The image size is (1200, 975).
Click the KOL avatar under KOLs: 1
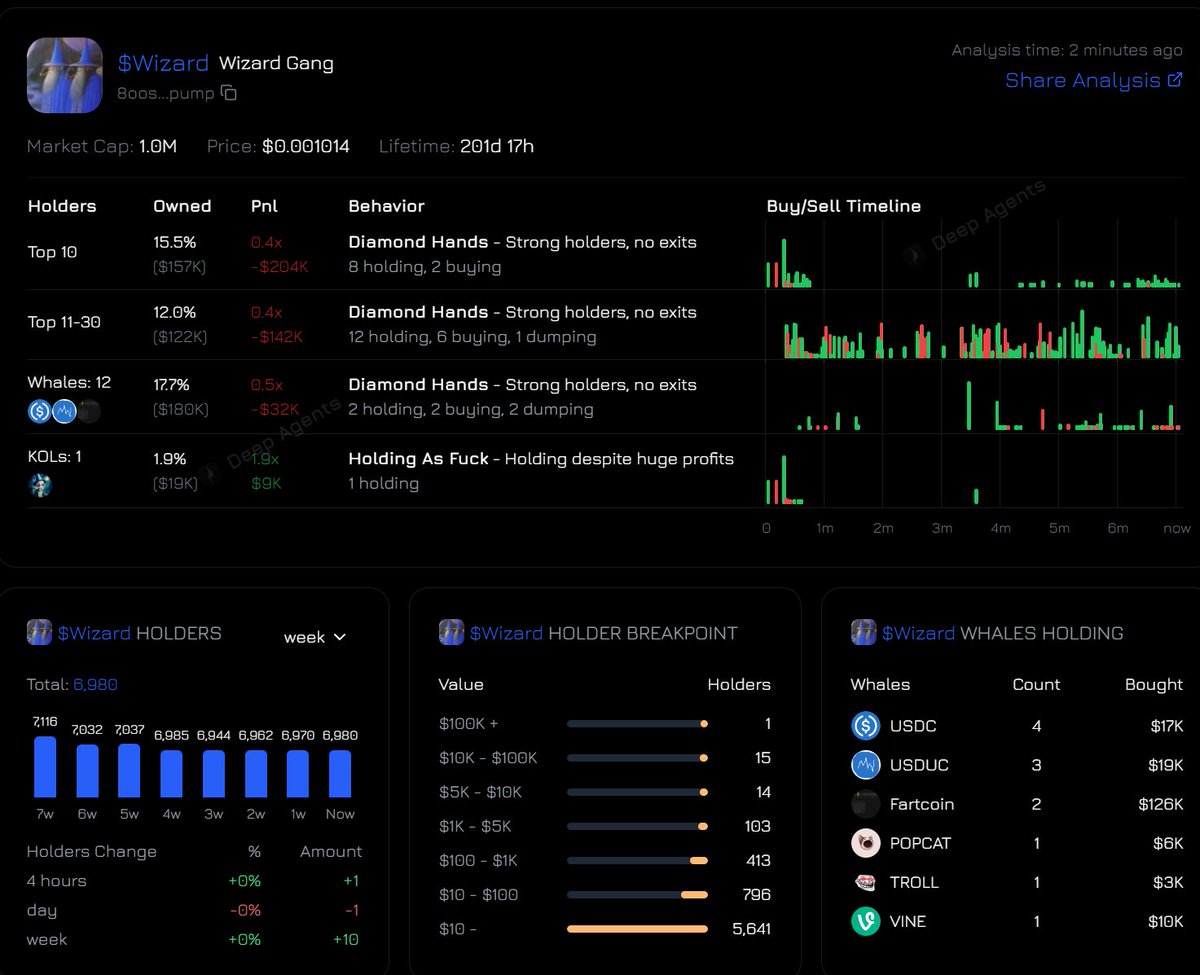click(x=40, y=485)
